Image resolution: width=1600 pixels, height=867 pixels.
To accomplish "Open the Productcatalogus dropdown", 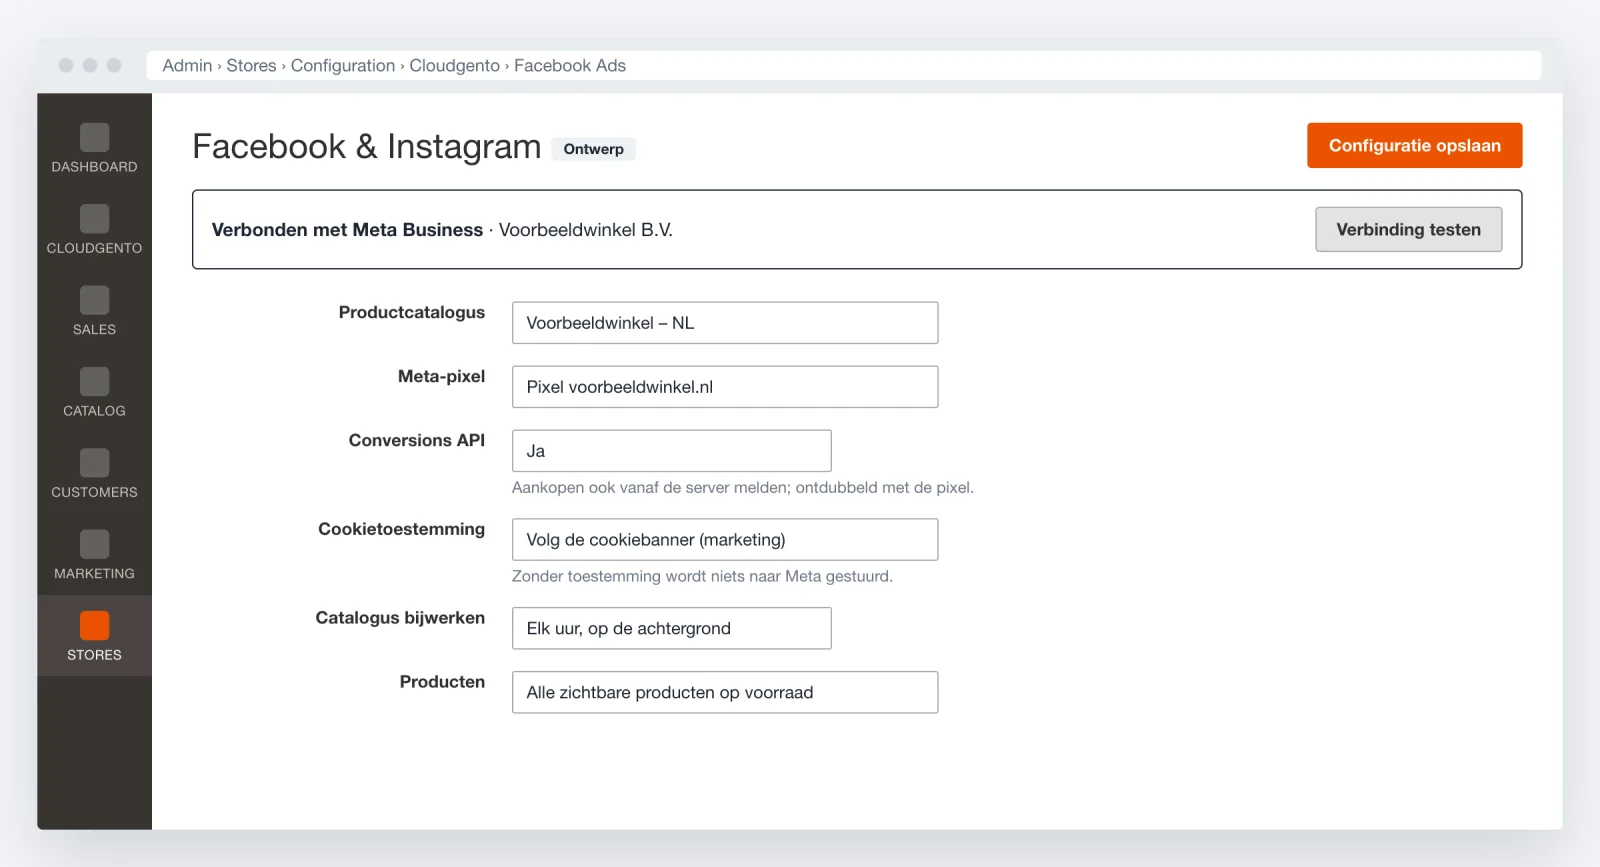I will 725,323.
